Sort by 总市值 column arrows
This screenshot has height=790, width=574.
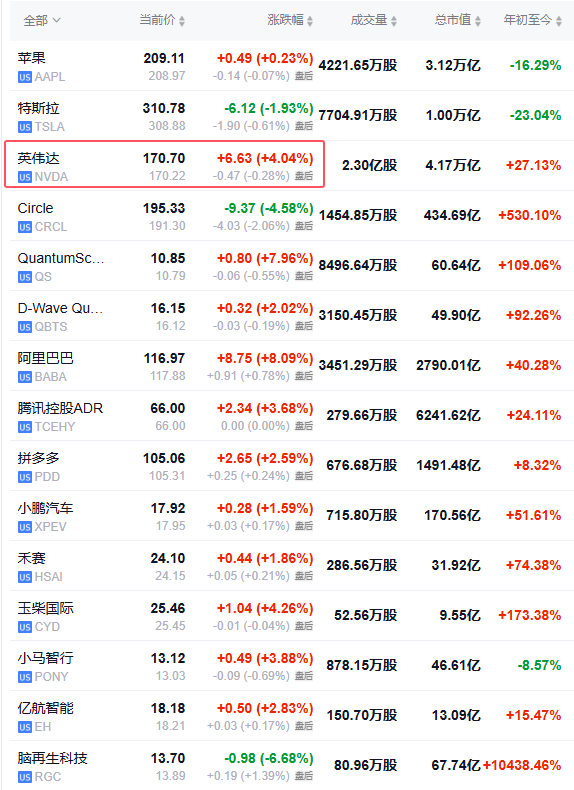click(x=478, y=21)
